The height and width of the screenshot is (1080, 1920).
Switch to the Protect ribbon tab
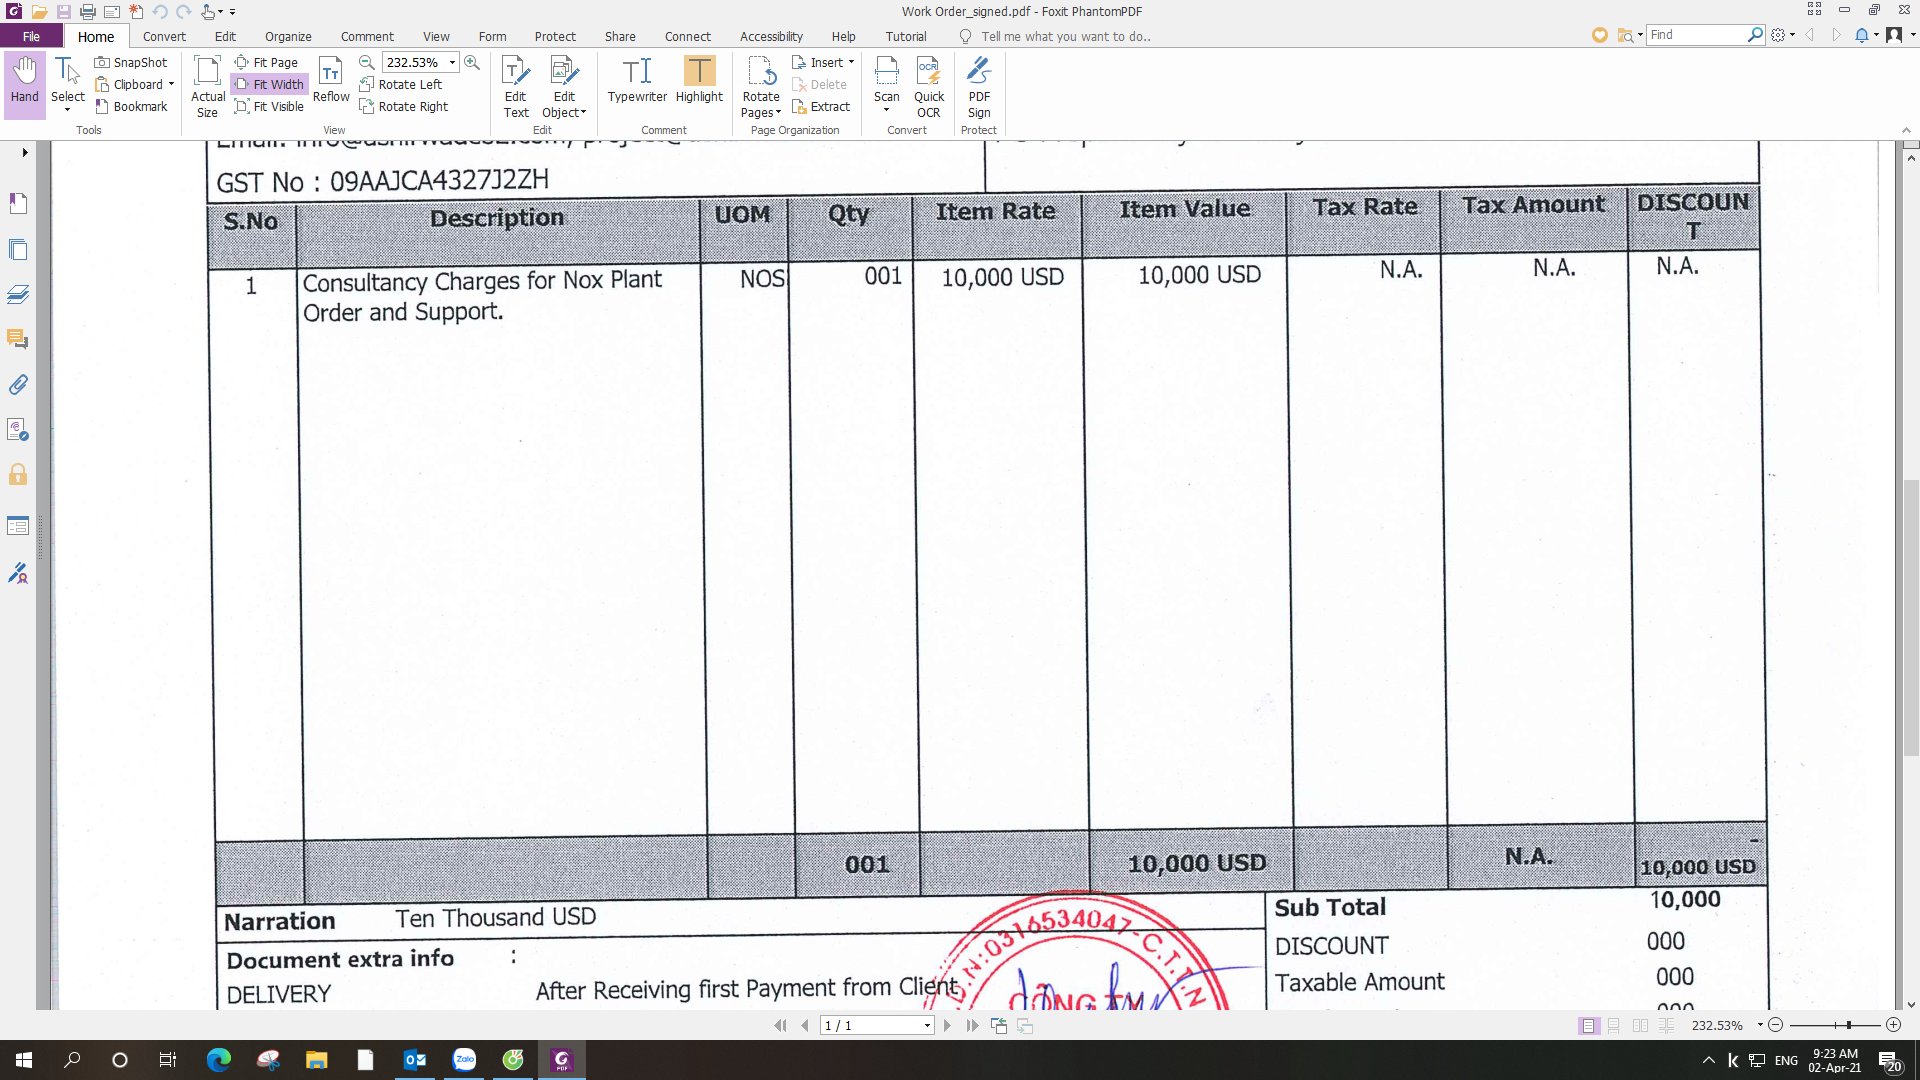[554, 36]
